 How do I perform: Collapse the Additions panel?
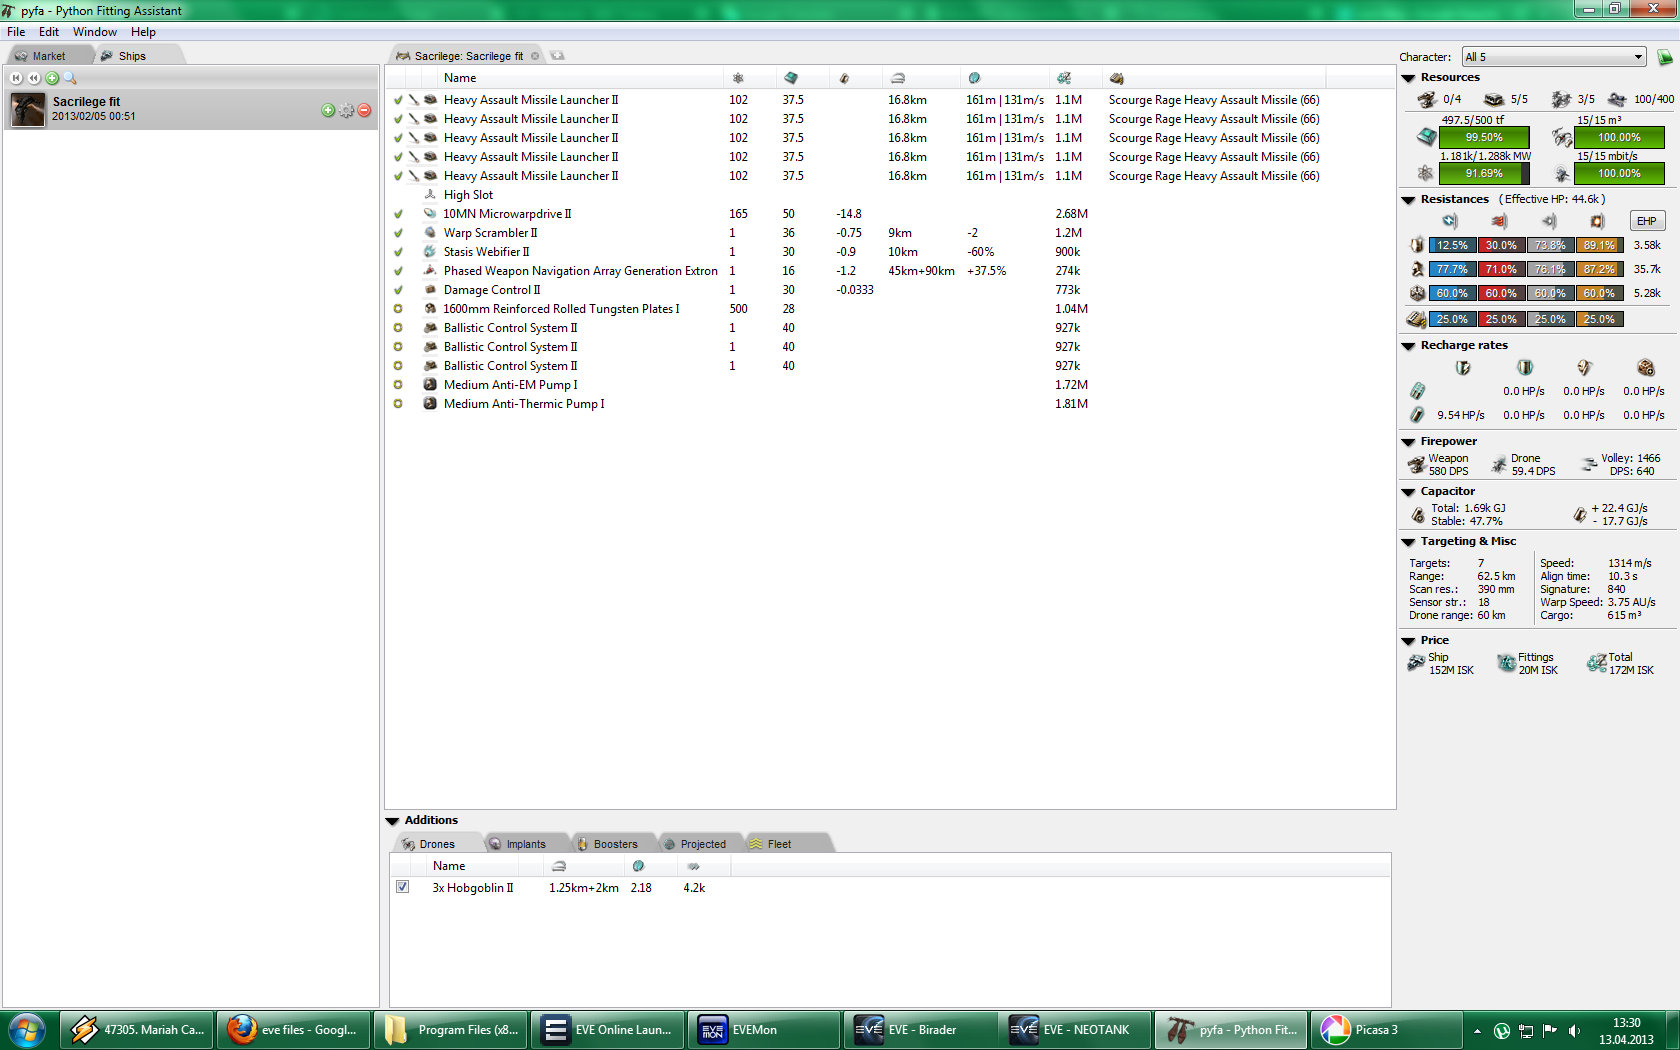392,821
